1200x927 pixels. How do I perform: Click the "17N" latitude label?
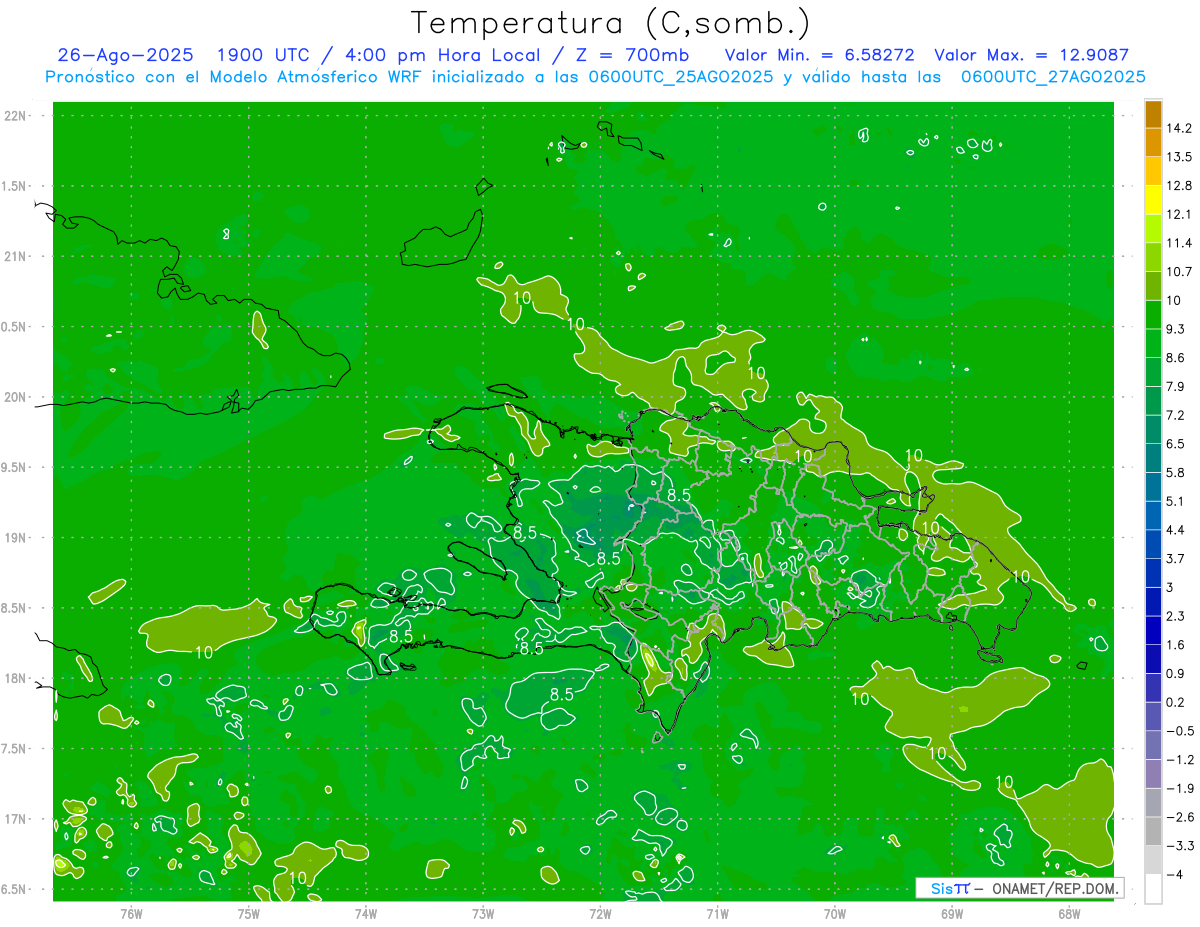(x=16, y=819)
